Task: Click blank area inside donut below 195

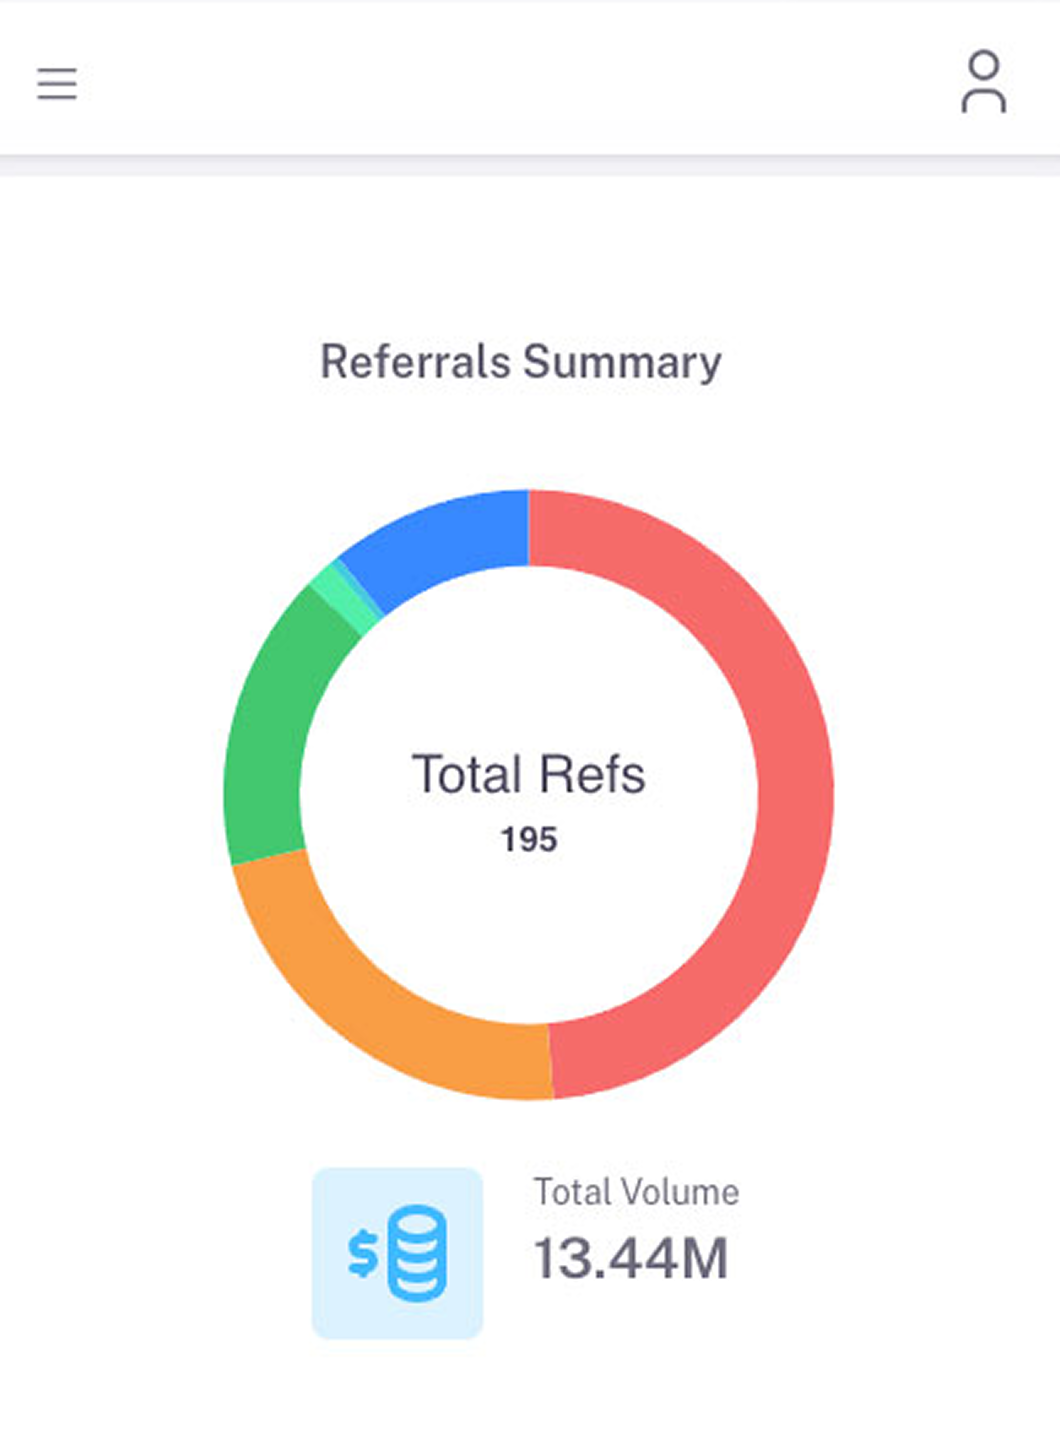Action: (x=529, y=940)
